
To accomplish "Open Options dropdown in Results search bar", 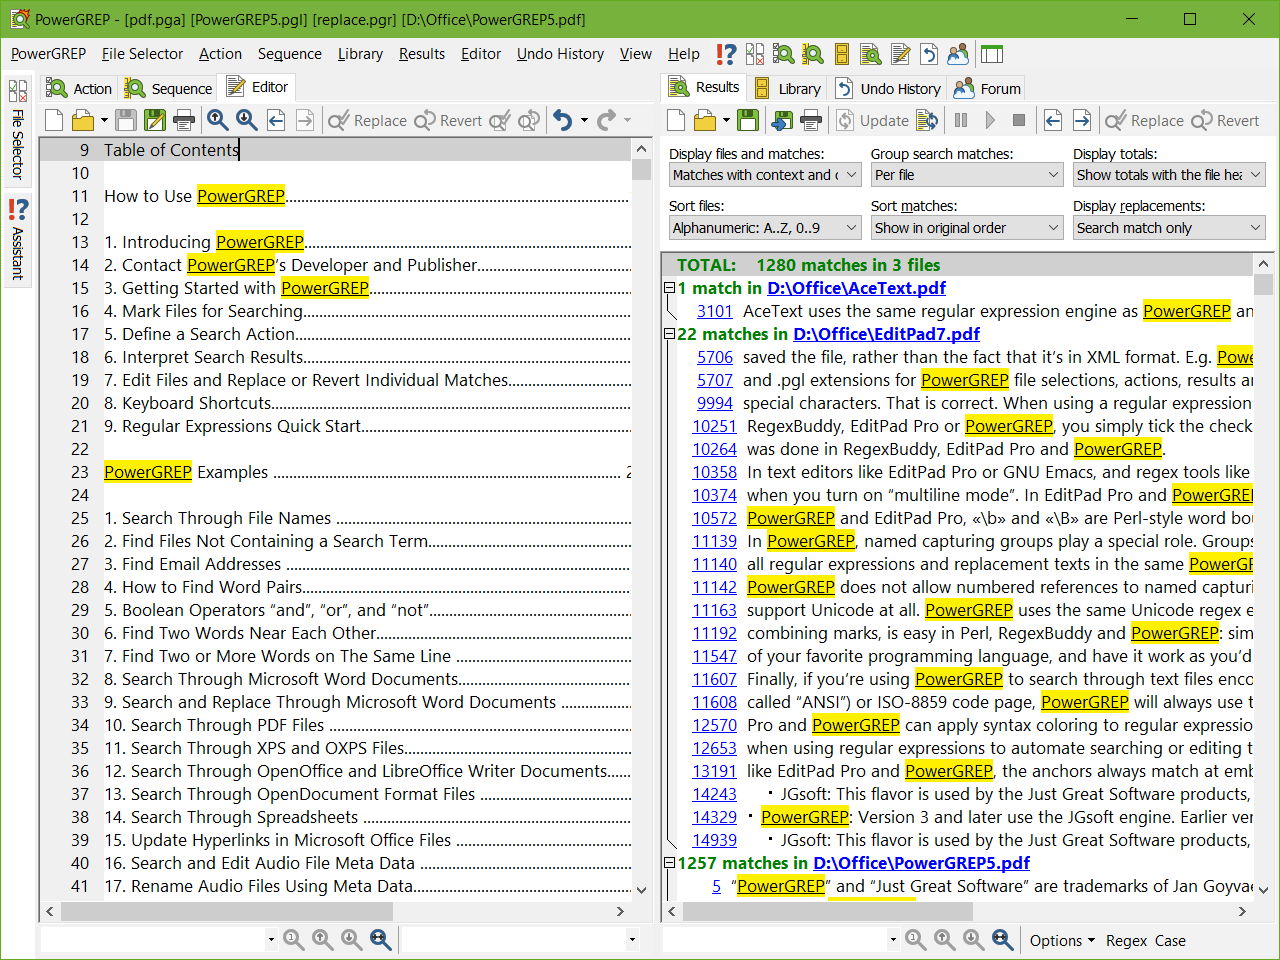I will click(x=1062, y=940).
